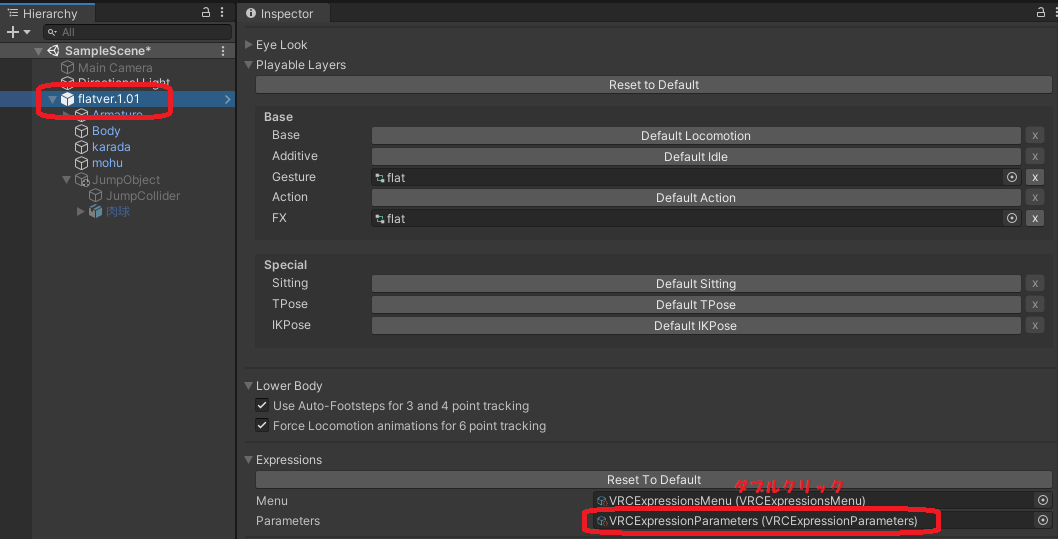The width and height of the screenshot is (1058, 539).
Task: Click the mohu cube icon
Action: (x=82, y=163)
